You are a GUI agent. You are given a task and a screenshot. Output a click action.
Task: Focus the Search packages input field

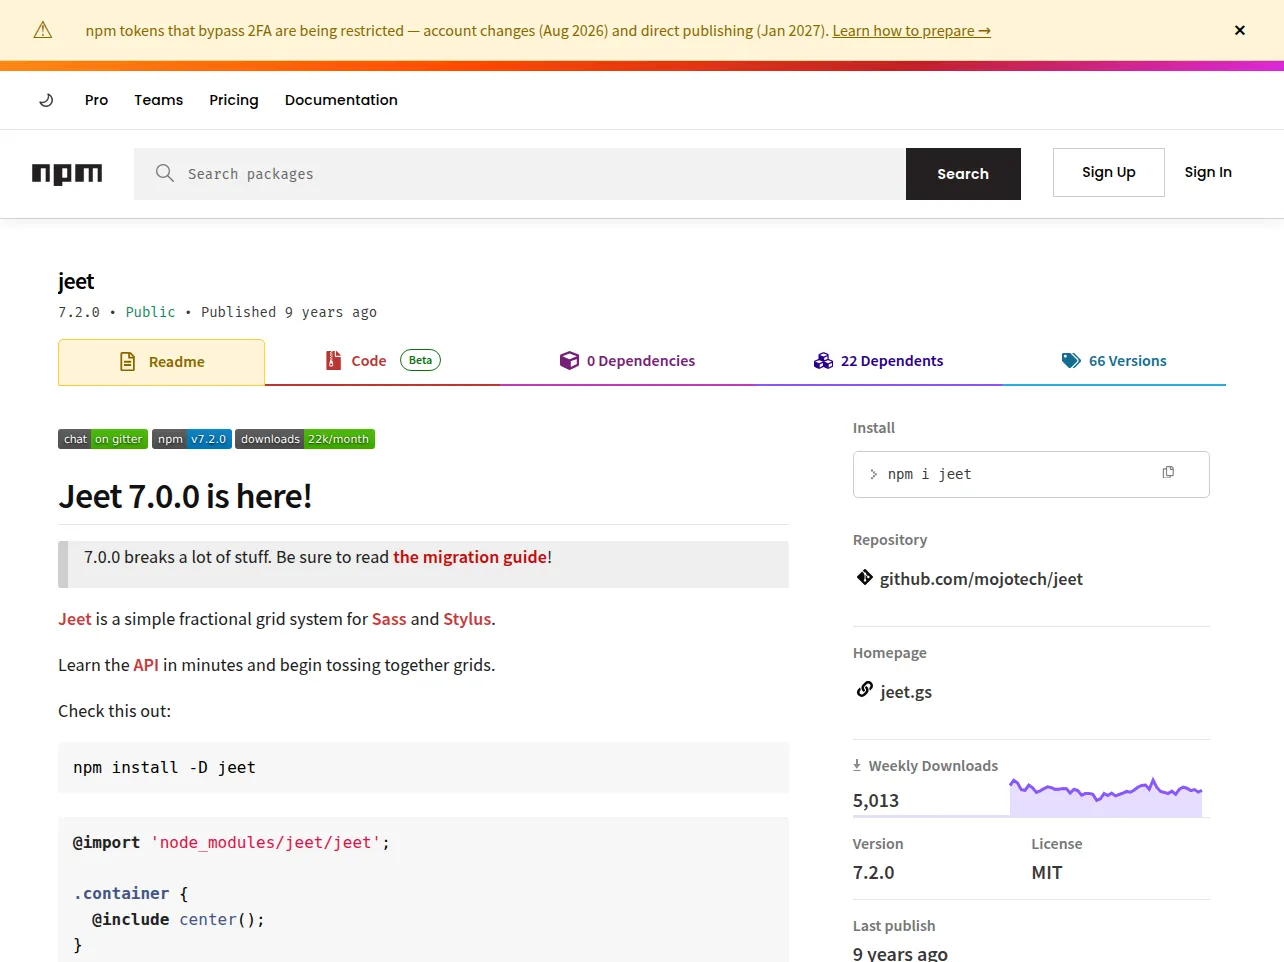[x=520, y=174]
